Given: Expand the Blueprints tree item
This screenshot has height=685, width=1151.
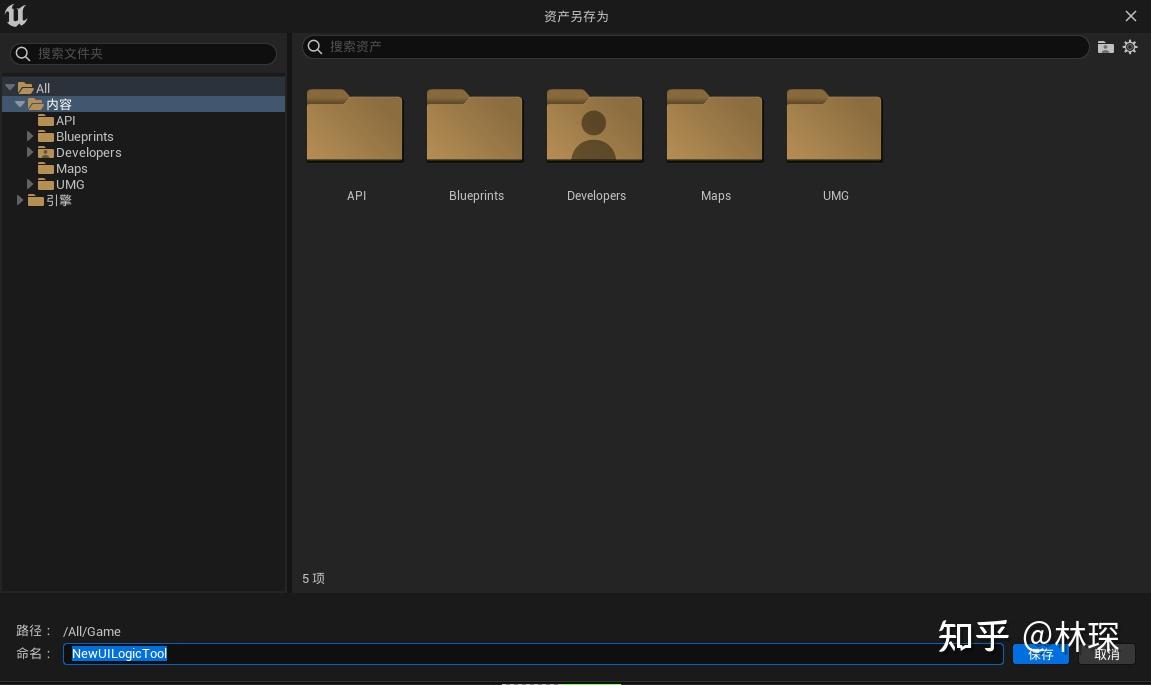Looking at the screenshot, I should click(30, 136).
